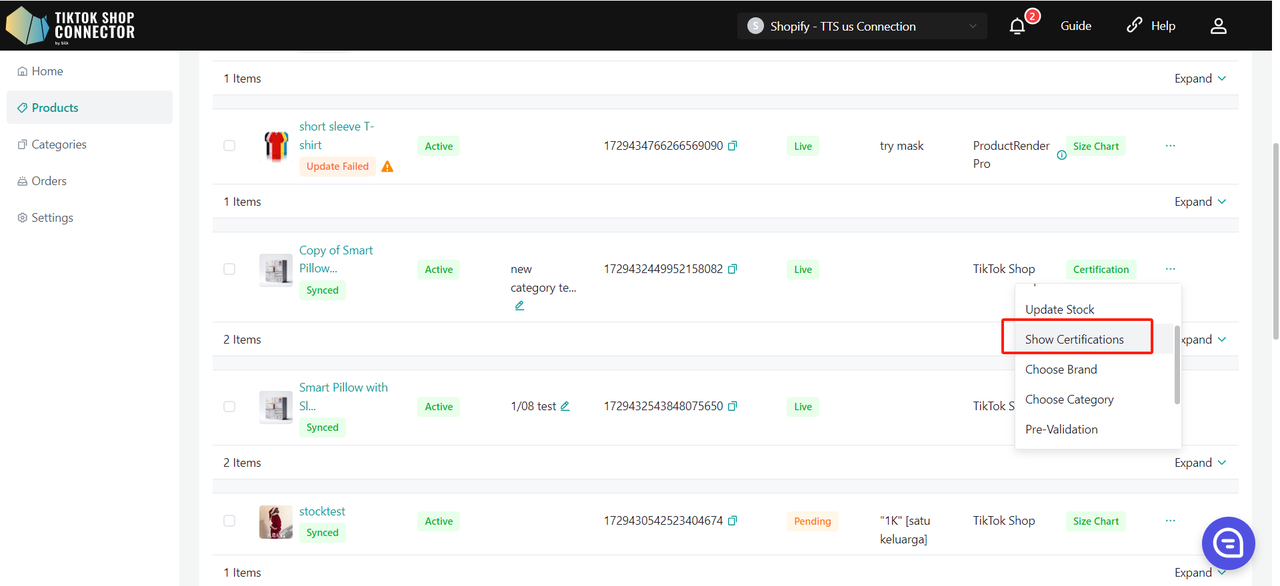This screenshot has height=586, width=1280.
Task: Open more actions for short sleeve T-shirt
Action: (x=1170, y=146)
